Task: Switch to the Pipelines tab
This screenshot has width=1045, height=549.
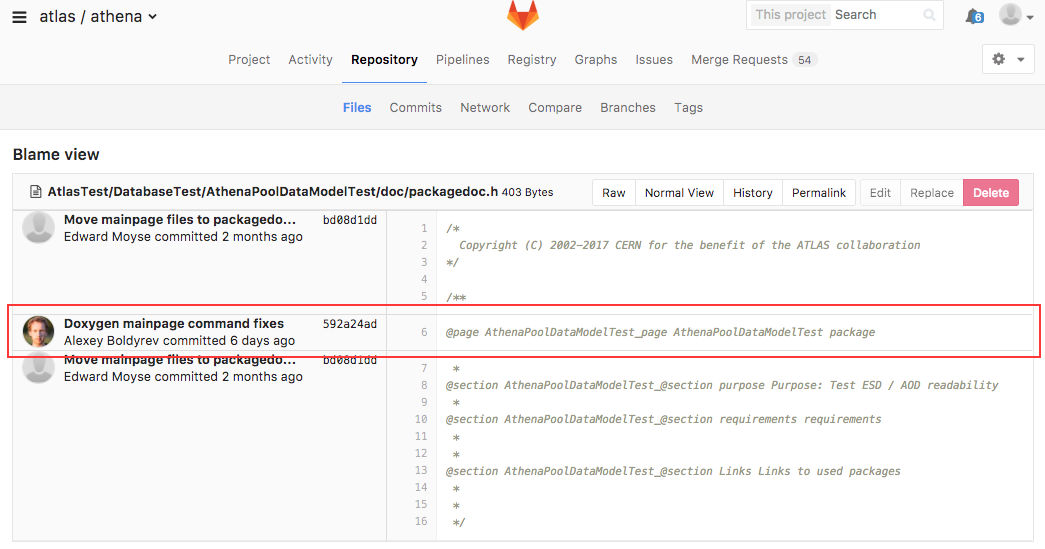Action: coord(463,59)
